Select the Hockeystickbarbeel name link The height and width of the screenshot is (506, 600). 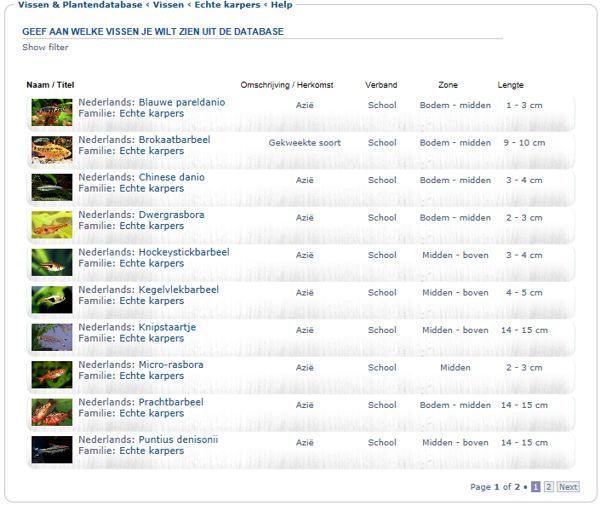tap(184, 252)
